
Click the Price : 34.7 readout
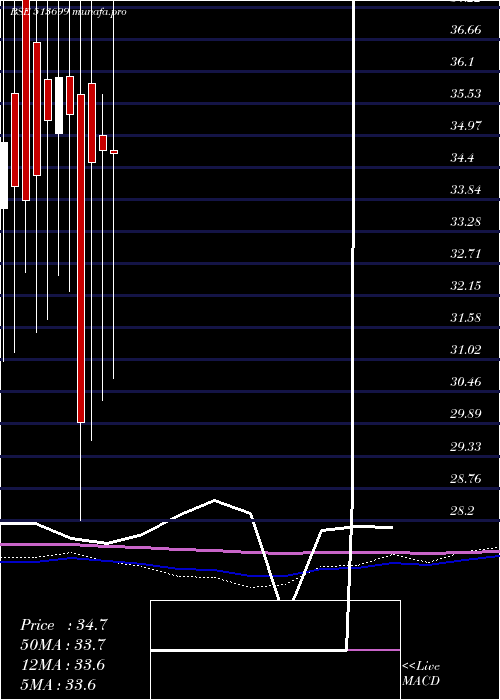pyautogui.click(x=64, y=625)
